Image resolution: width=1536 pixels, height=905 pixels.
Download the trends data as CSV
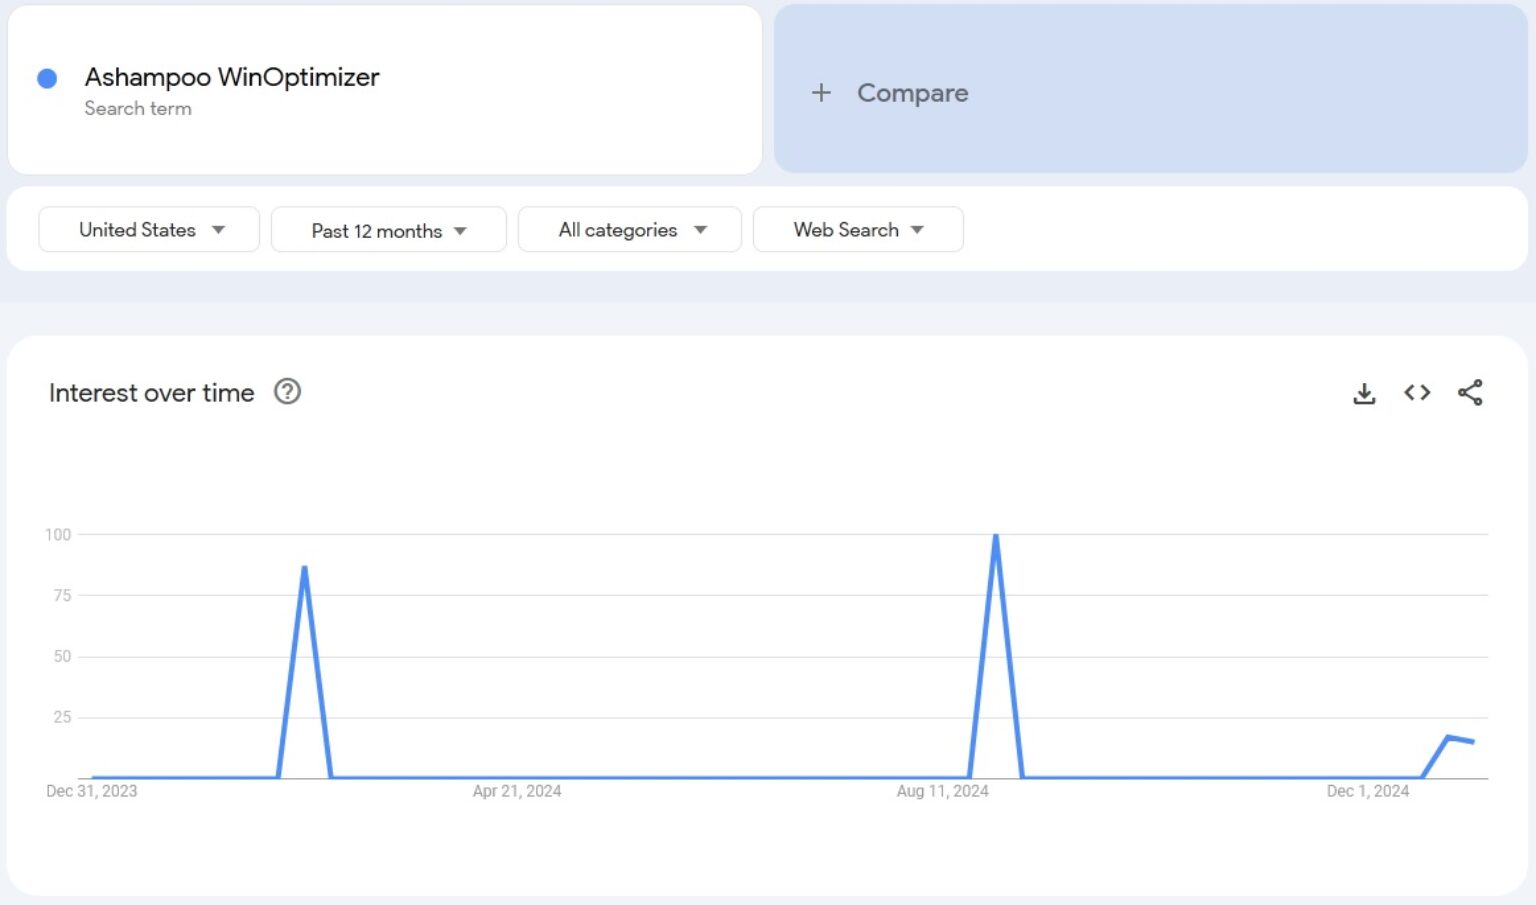pos(1364,393)
